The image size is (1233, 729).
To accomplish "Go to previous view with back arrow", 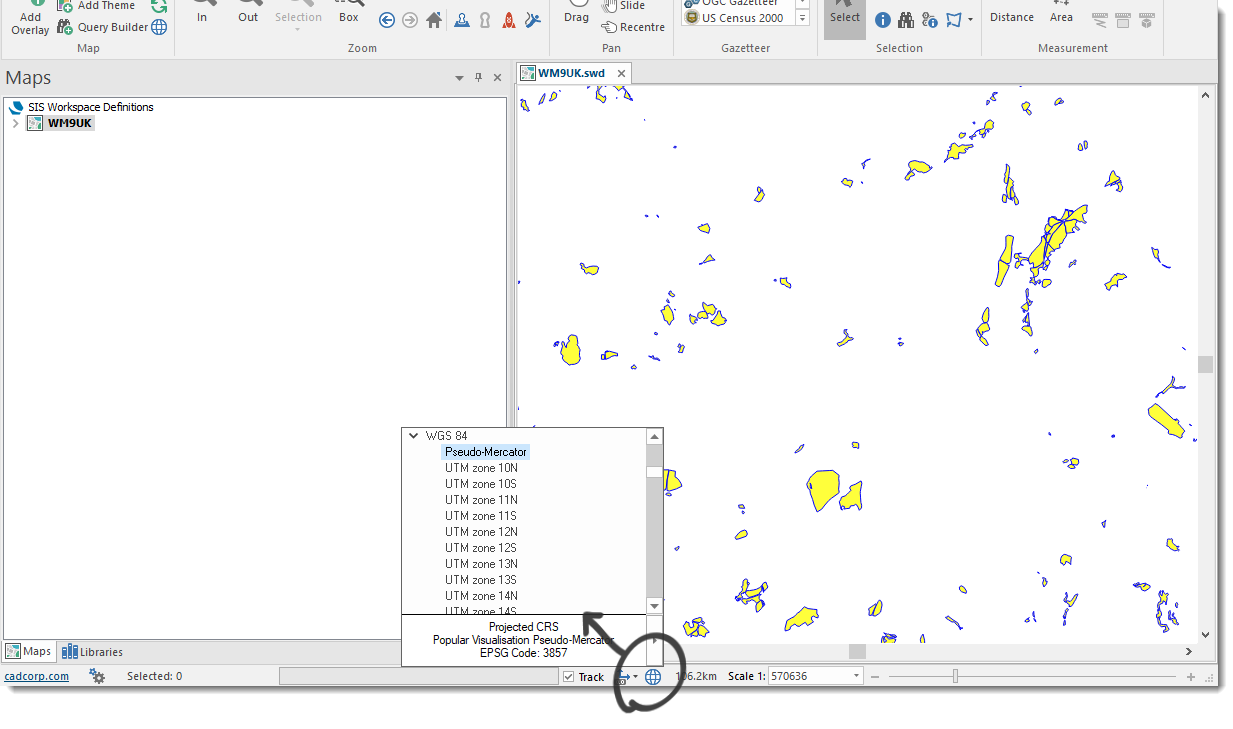I will click(387, 20).
